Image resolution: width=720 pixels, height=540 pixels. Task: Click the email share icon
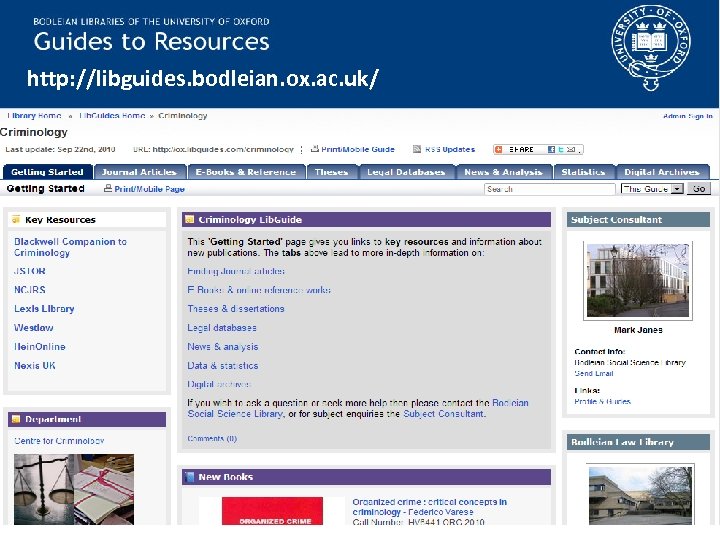(x=570, y=149)
